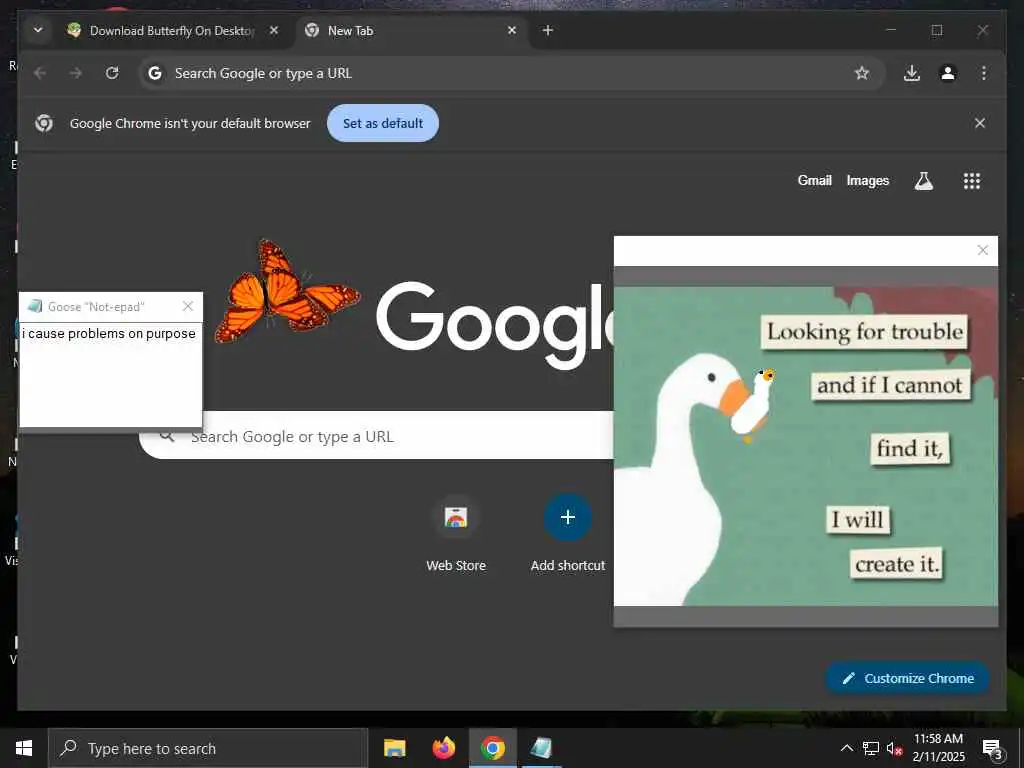1024x768 pixels.
Task: Open the Chrome tab search dropdown arrow
Action: click(x=38, y=30)
